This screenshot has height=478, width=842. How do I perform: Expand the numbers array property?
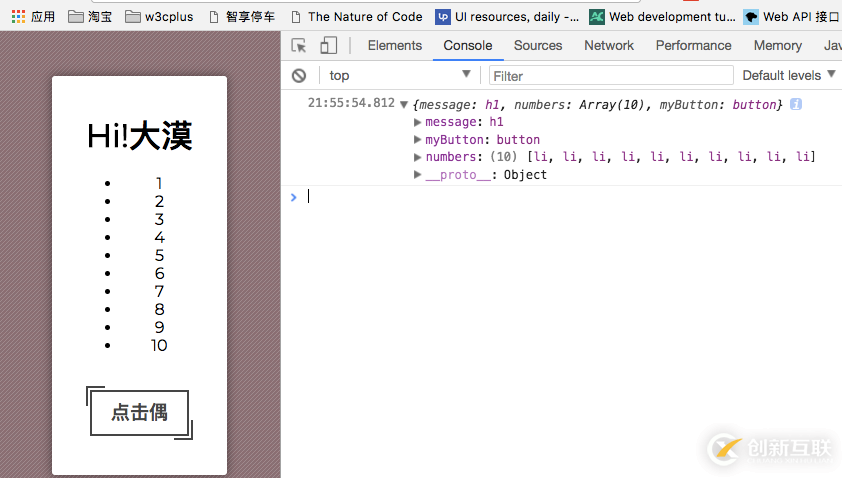(x=417, y=157)
